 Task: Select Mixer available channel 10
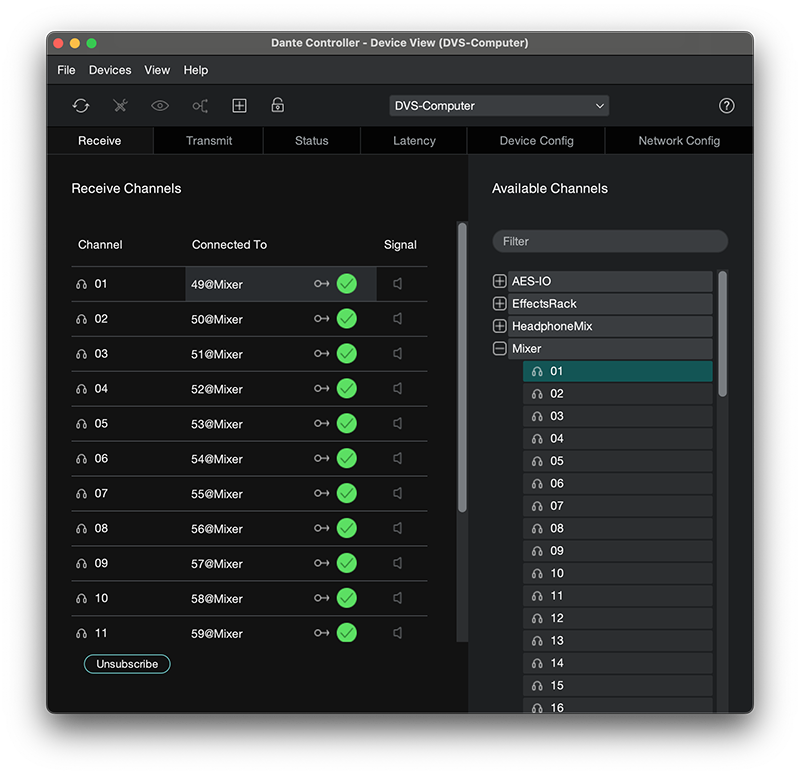click(x=617, y=573)
